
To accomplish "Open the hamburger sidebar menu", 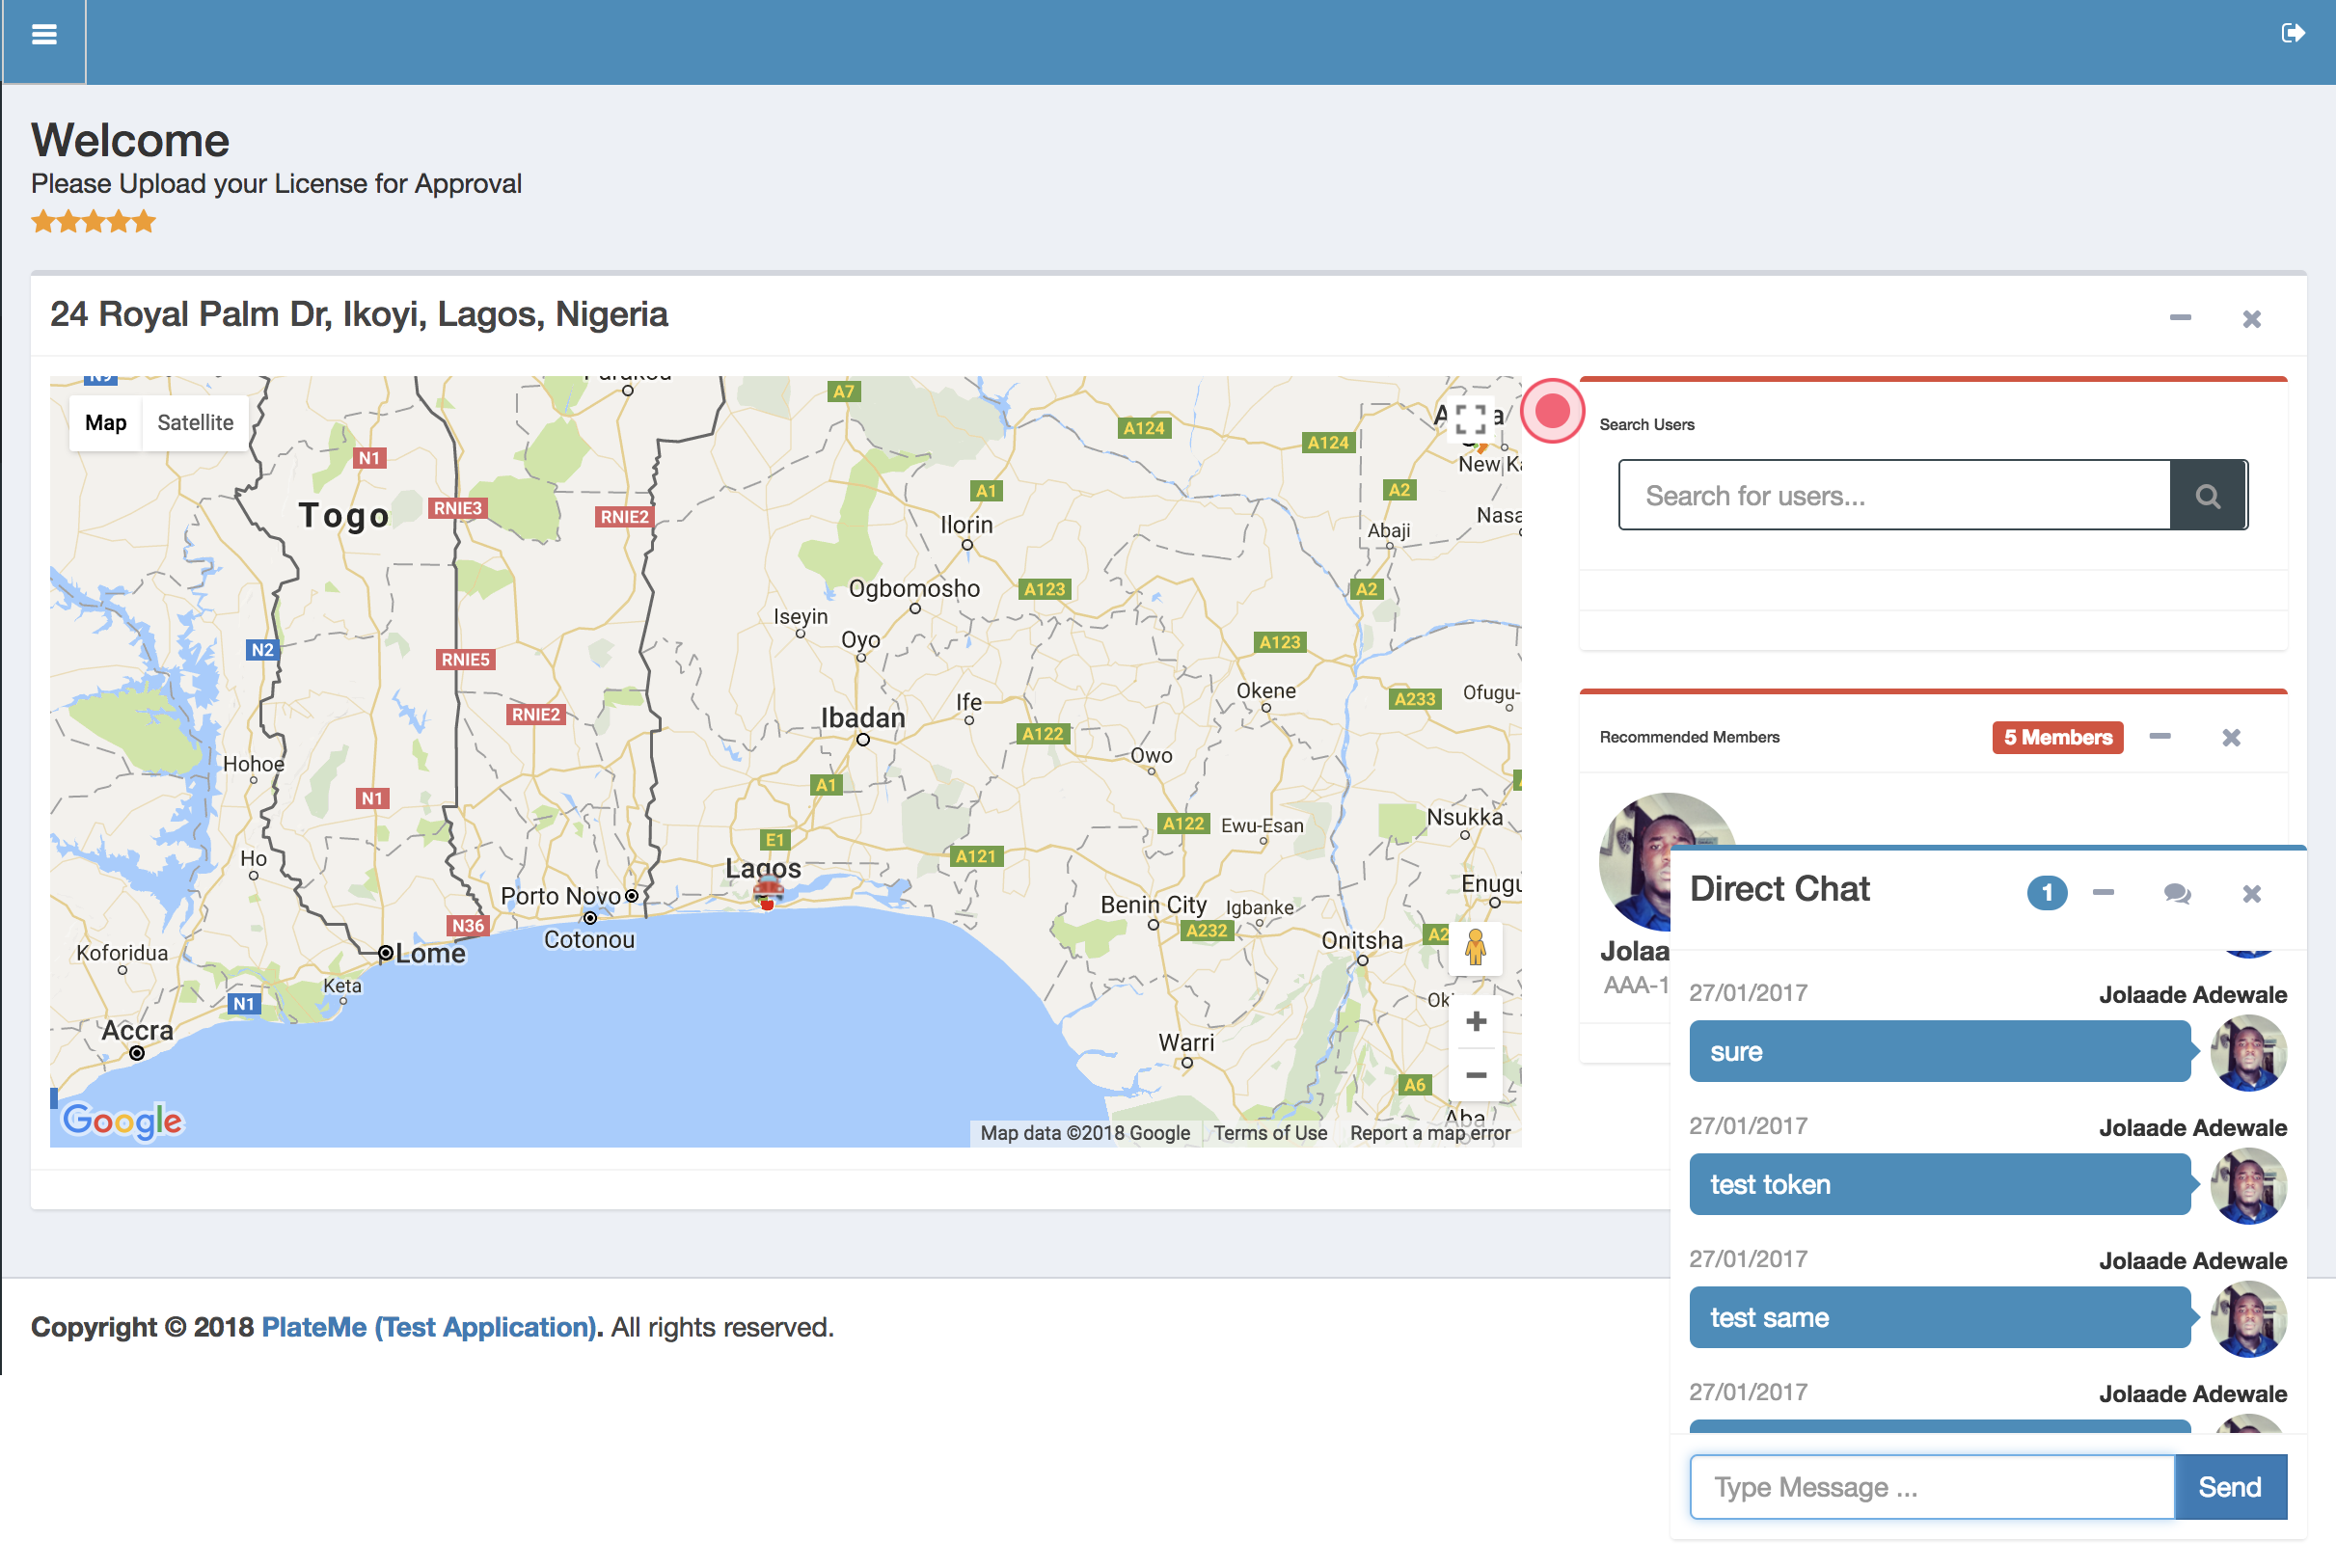I will pyautogui.click(x=44, y=36).
